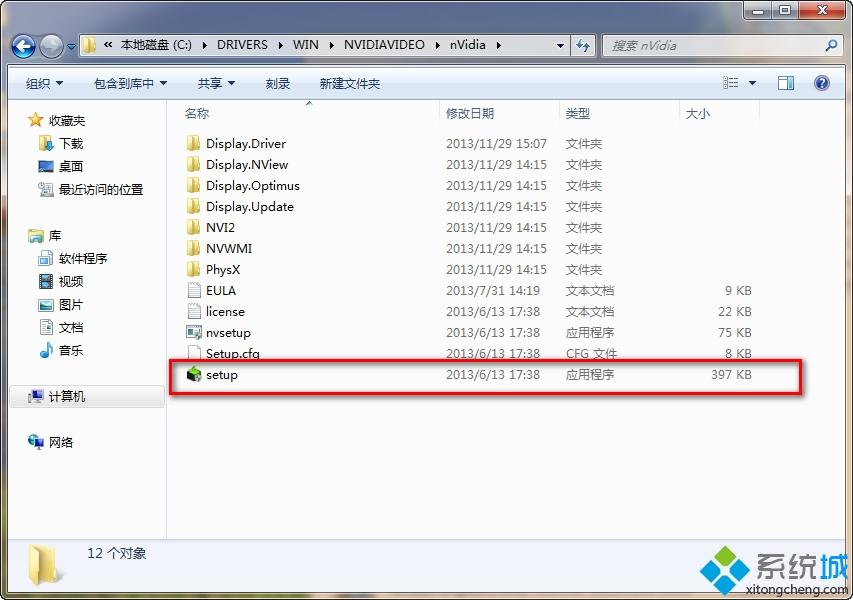
Task: Toggle the preview pane
Action: pyautogui.click(x=786, y=83)
